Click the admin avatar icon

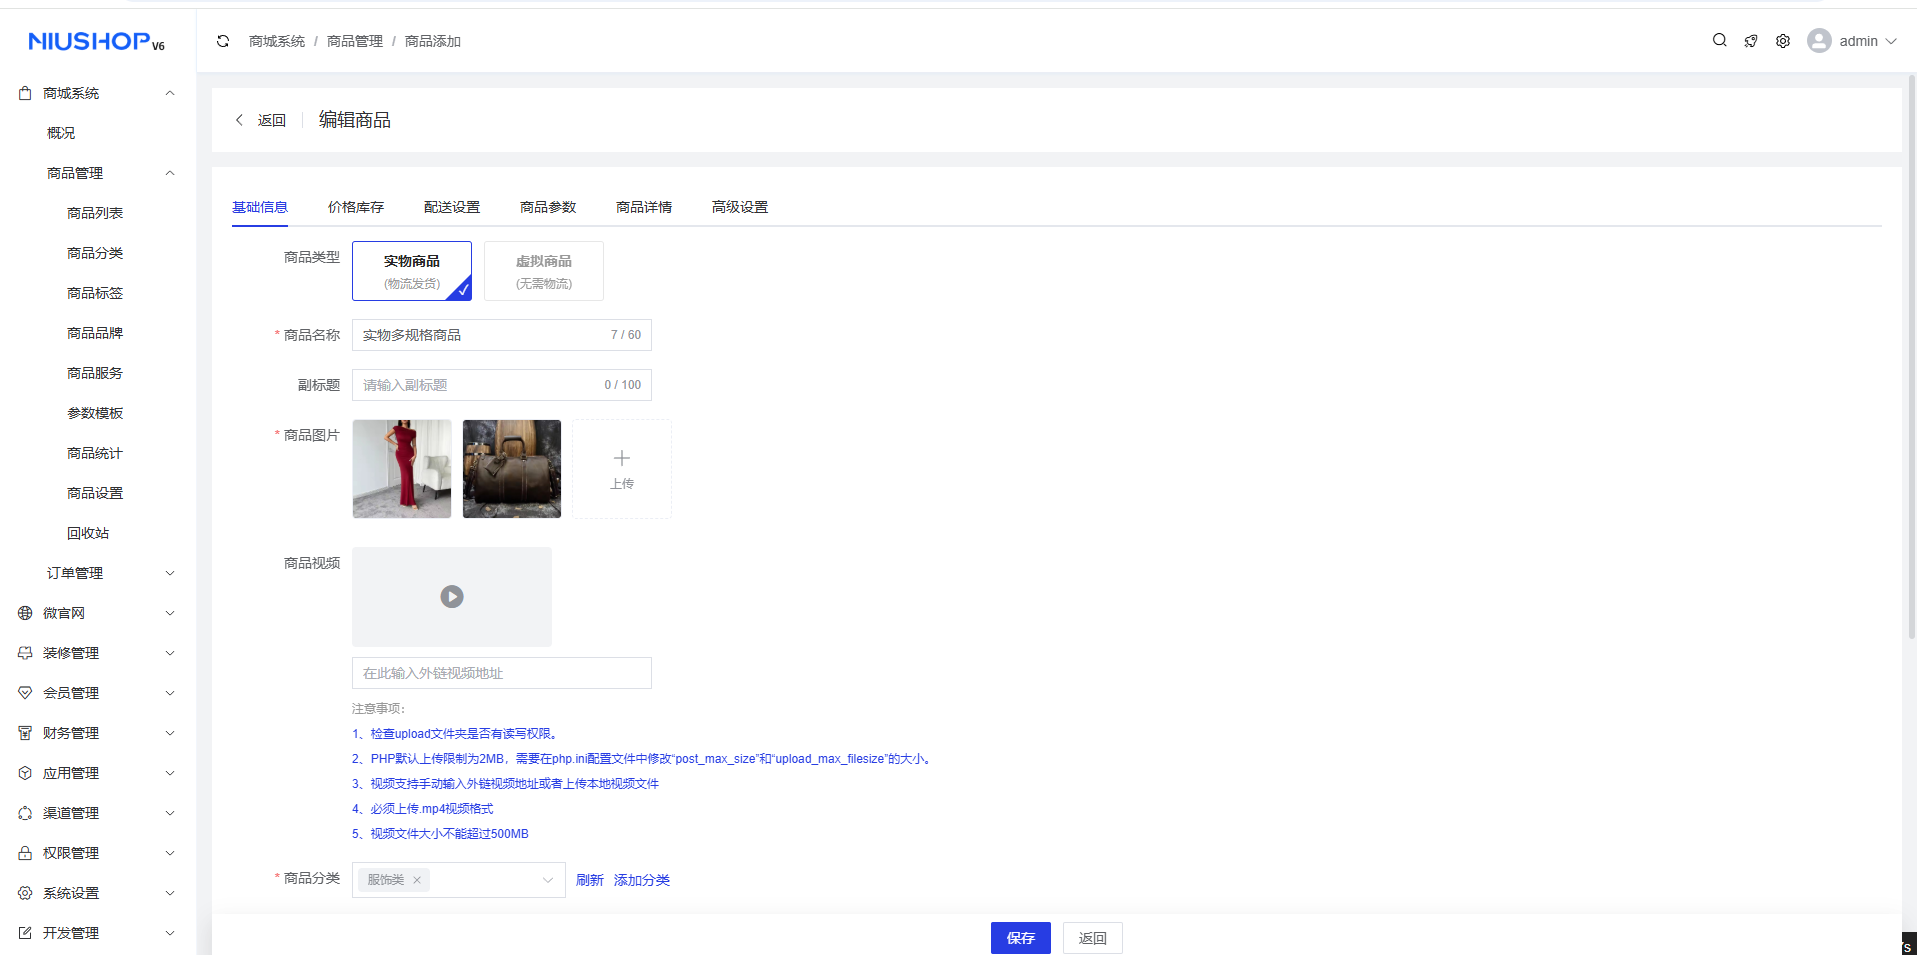click(x=1819, y=41)
